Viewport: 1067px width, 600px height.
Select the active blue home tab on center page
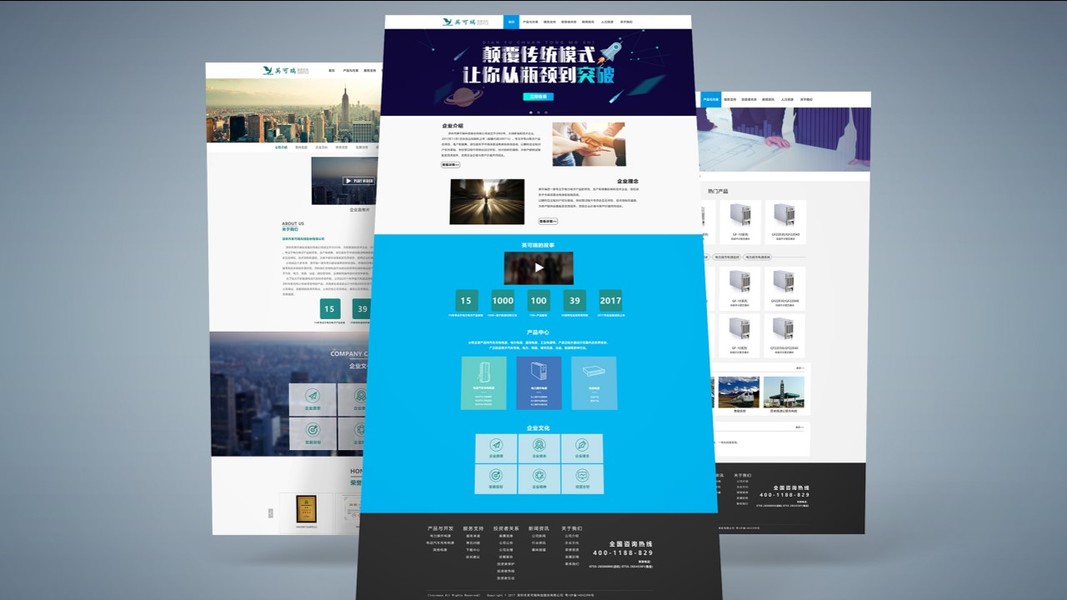click(x=511, y=22)
